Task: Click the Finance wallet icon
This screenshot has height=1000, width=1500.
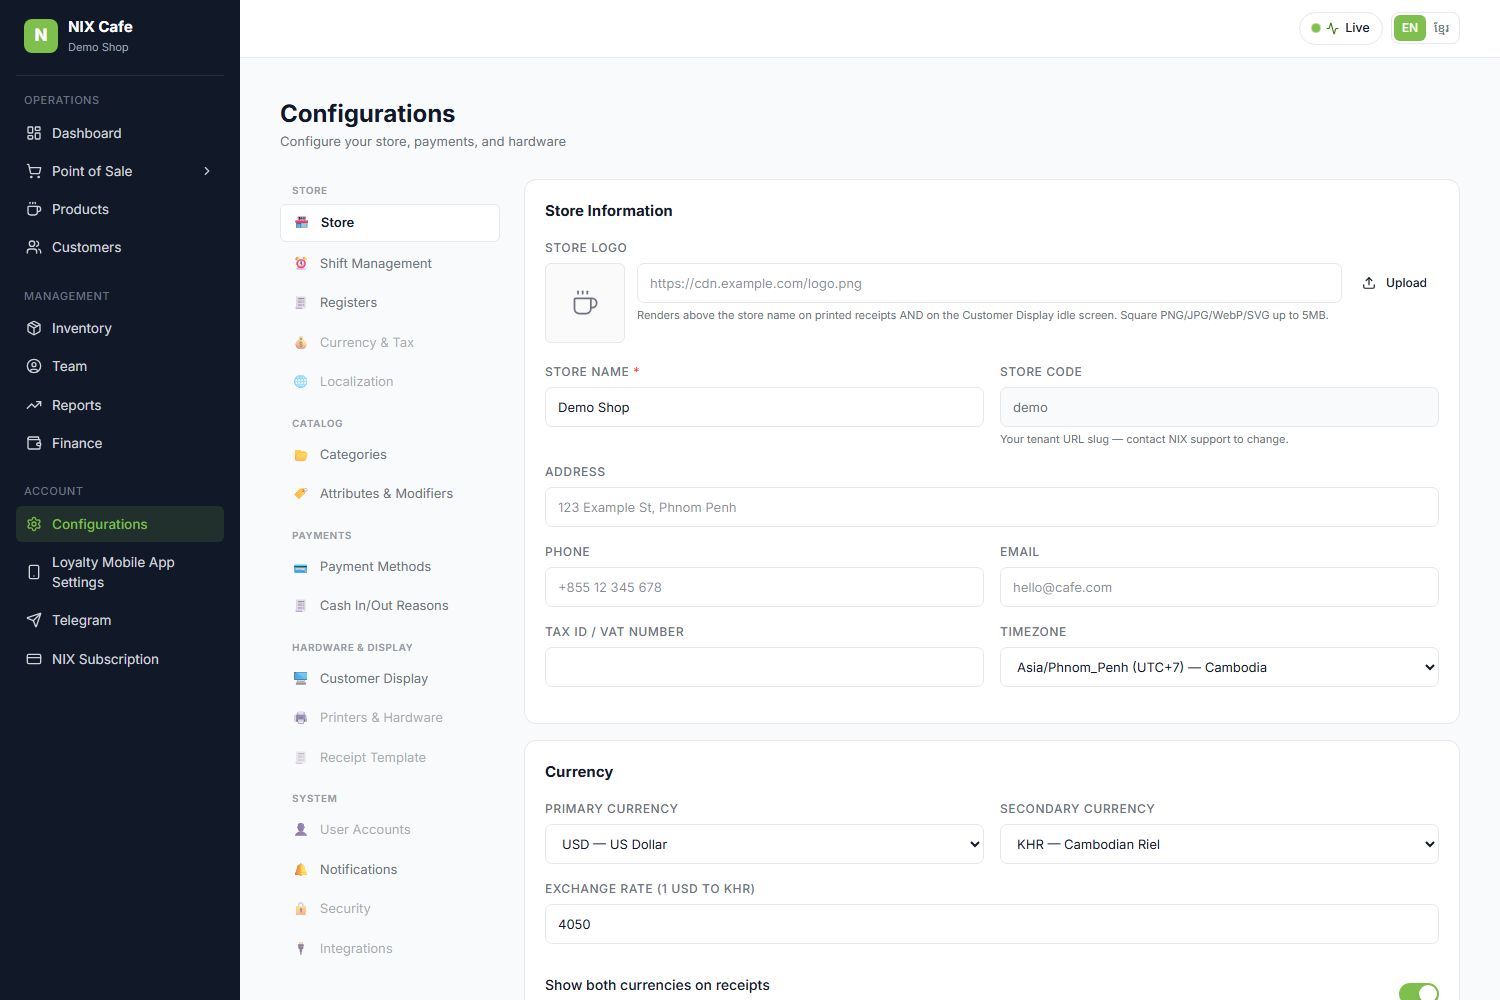Action: click(34, 443)
